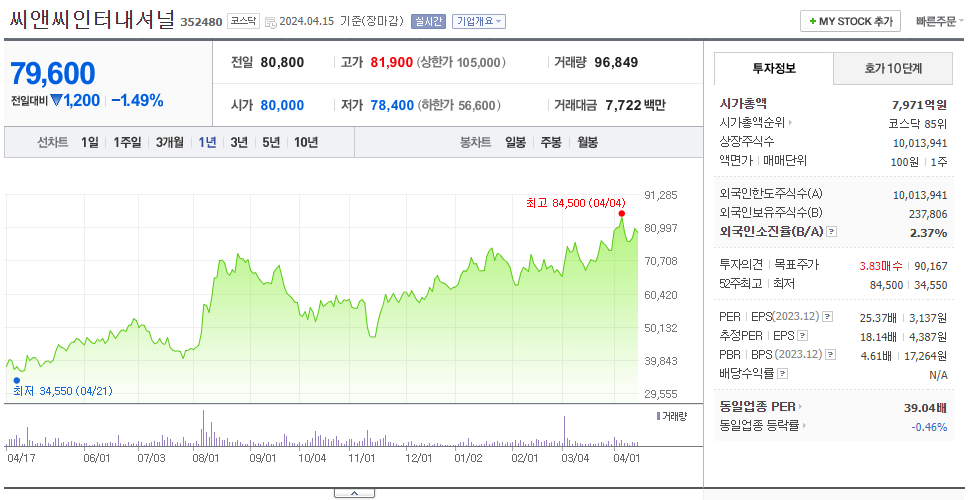
Task: Click the 08/01 date label on chart axis
Action: 206,459
